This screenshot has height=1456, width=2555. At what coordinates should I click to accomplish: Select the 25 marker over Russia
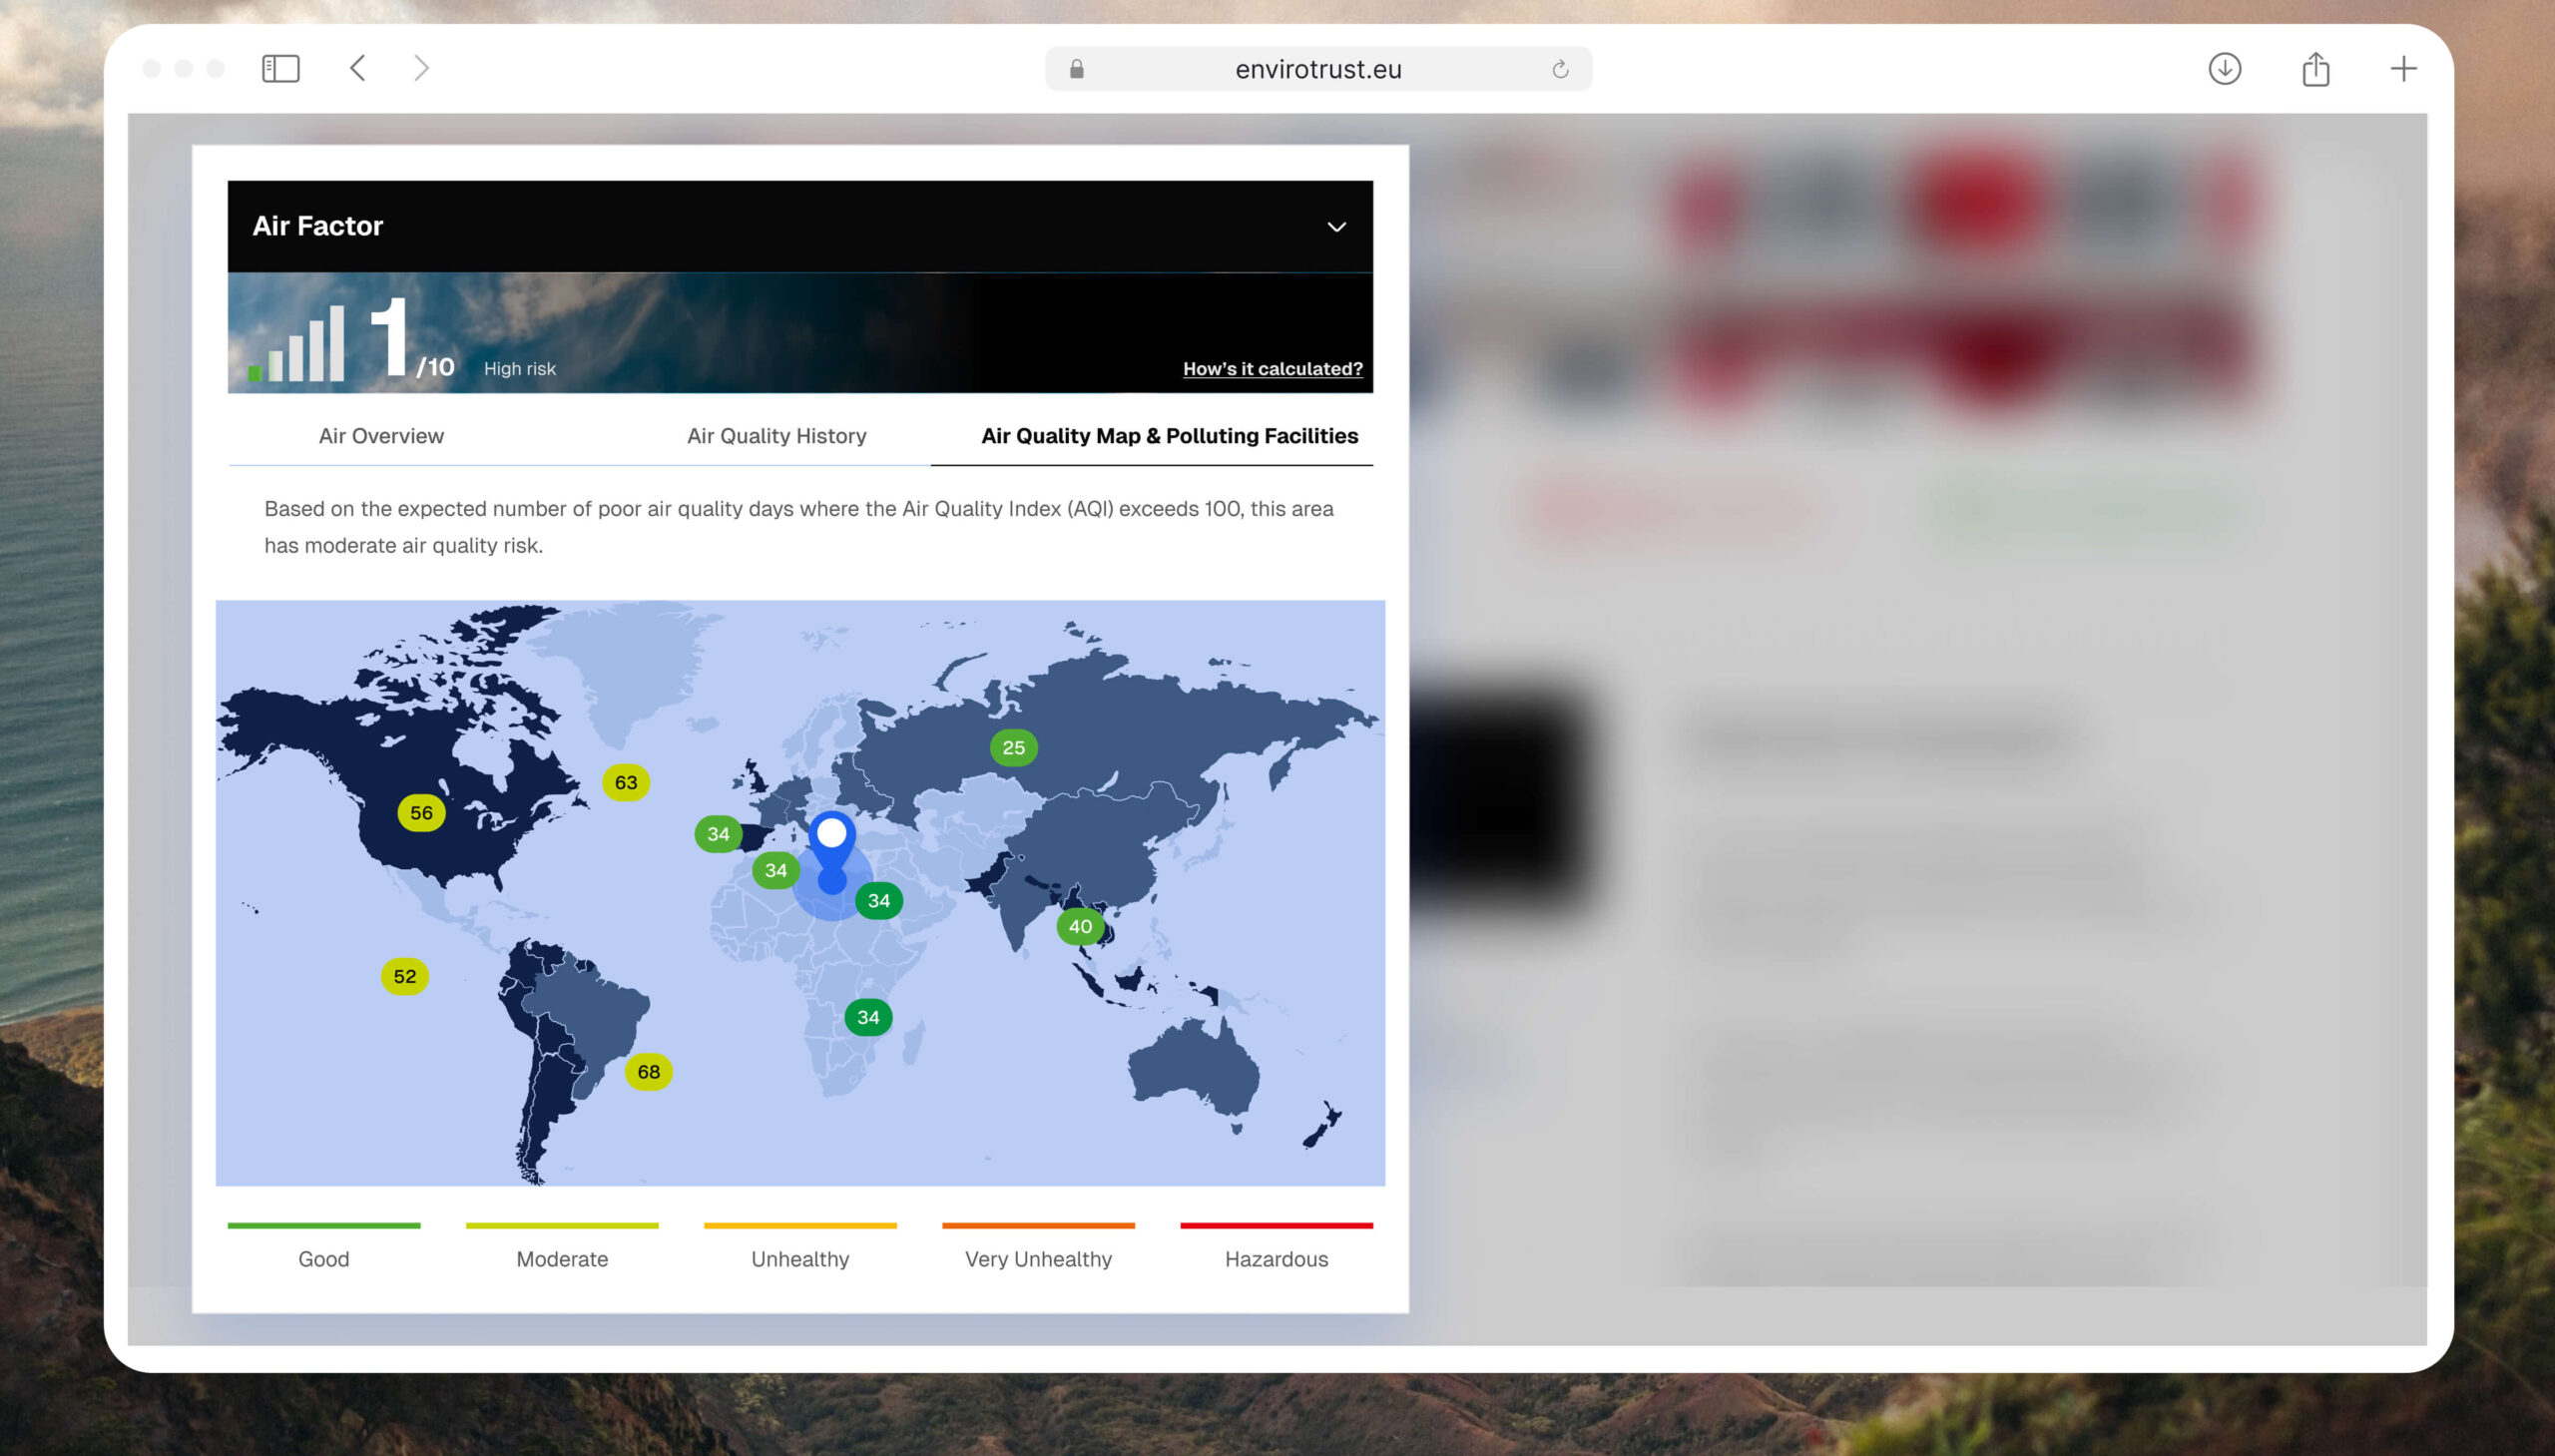pyautogui.click(x=1013, y=748)
